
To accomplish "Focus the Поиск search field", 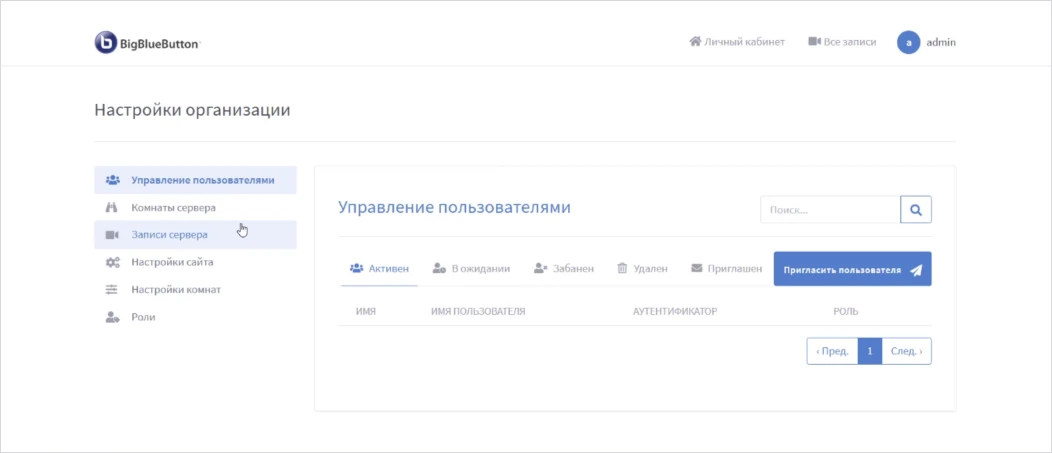I will click(x=830, y=209).
